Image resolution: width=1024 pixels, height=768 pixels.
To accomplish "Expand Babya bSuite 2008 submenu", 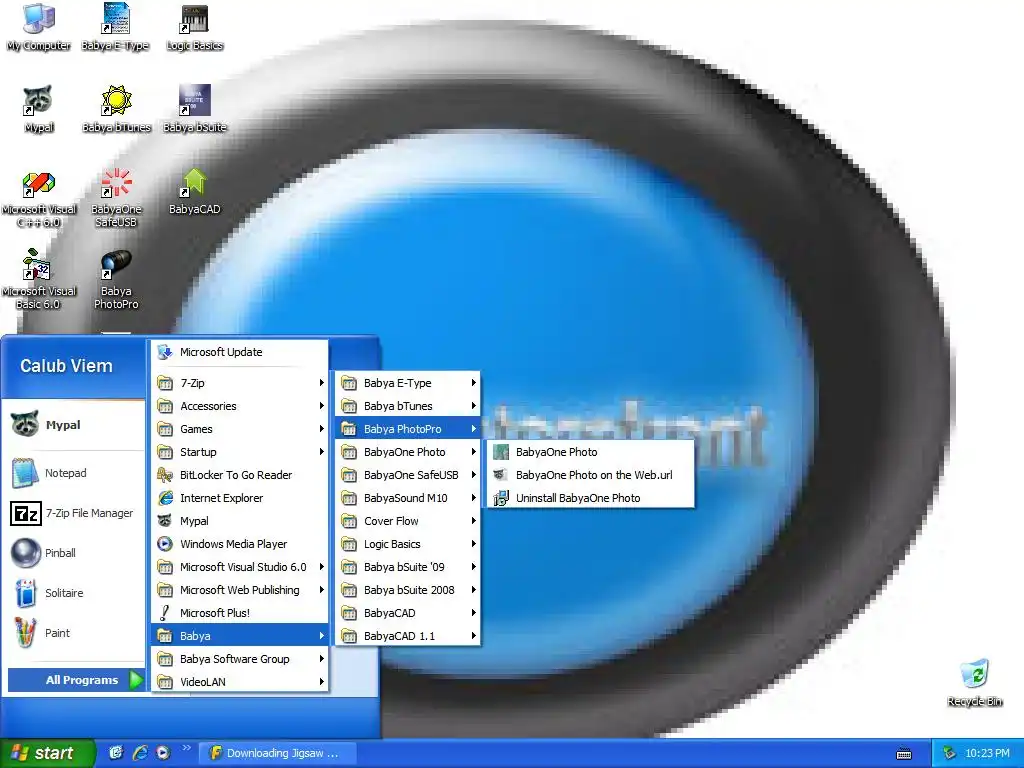I will [x=408, y=590].
